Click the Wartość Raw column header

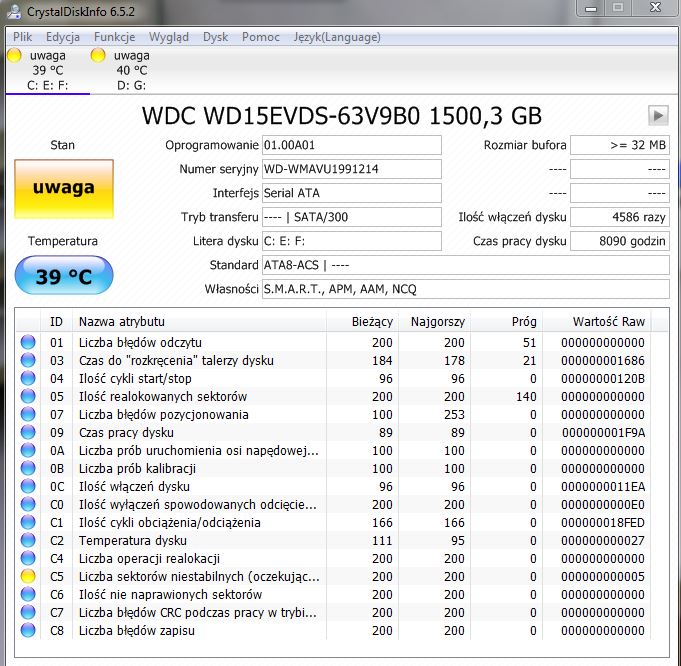[x=597, y=321]
